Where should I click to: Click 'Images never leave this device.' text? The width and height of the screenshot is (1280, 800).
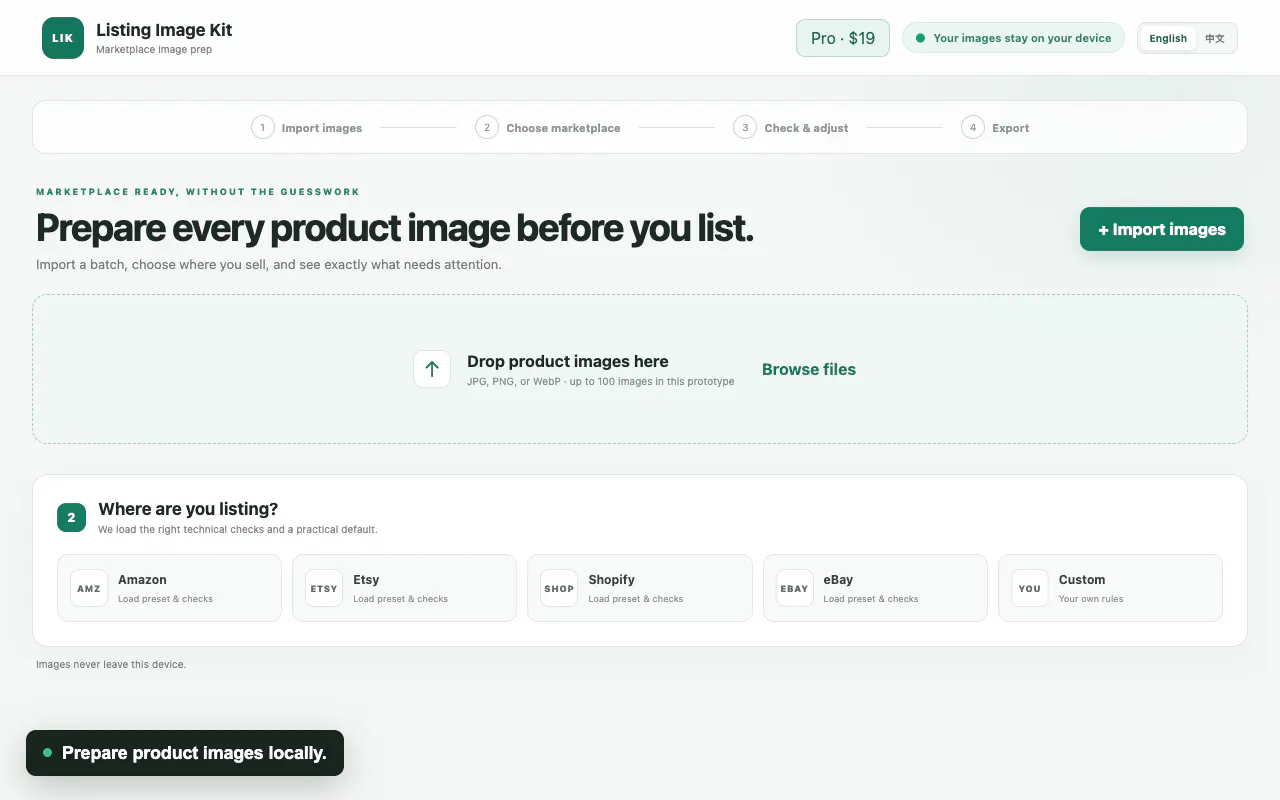coord(111,664)
